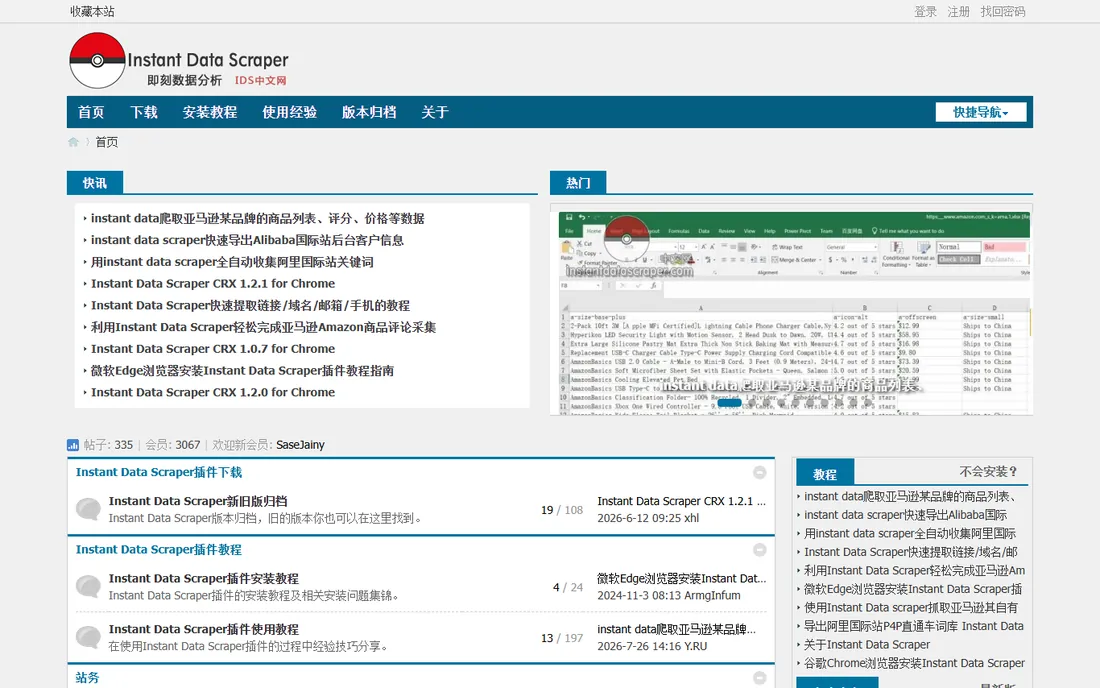Screen dimensions: 1100x688
Task: Open the 使用经验 nav menu item
Action: click(x=289, y=112)
